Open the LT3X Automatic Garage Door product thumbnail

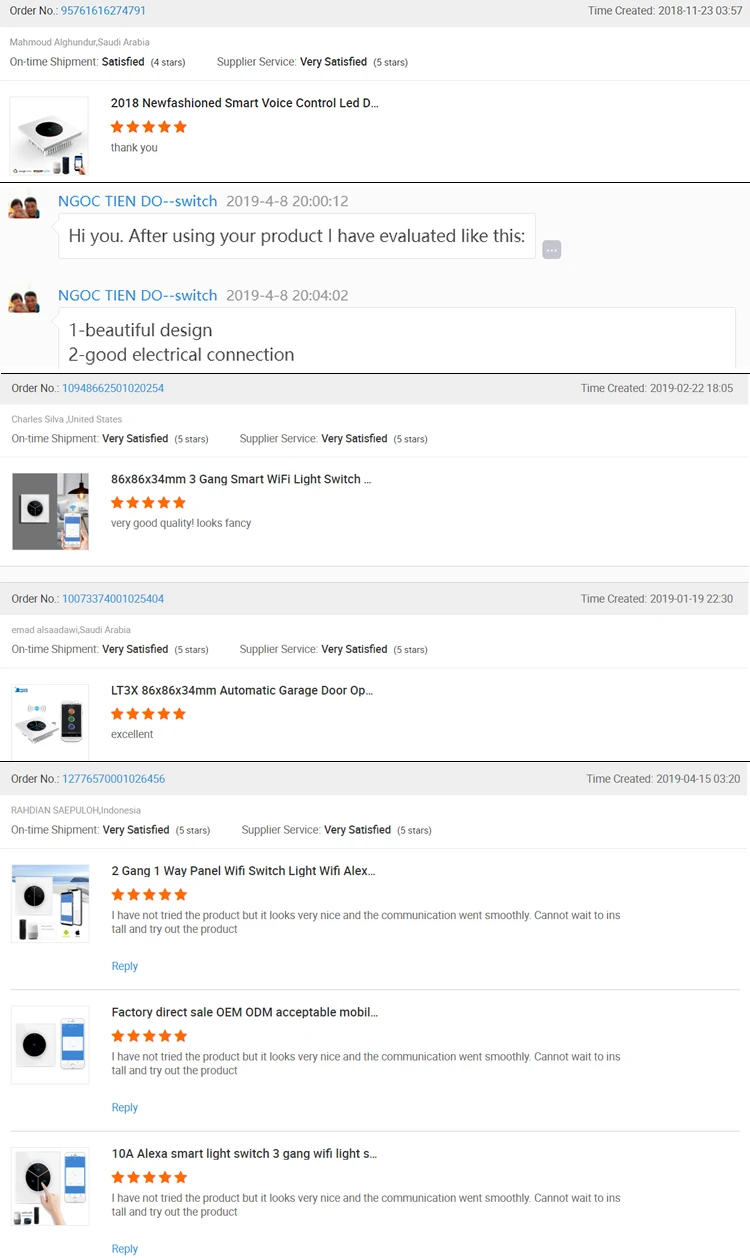(50, 720)
